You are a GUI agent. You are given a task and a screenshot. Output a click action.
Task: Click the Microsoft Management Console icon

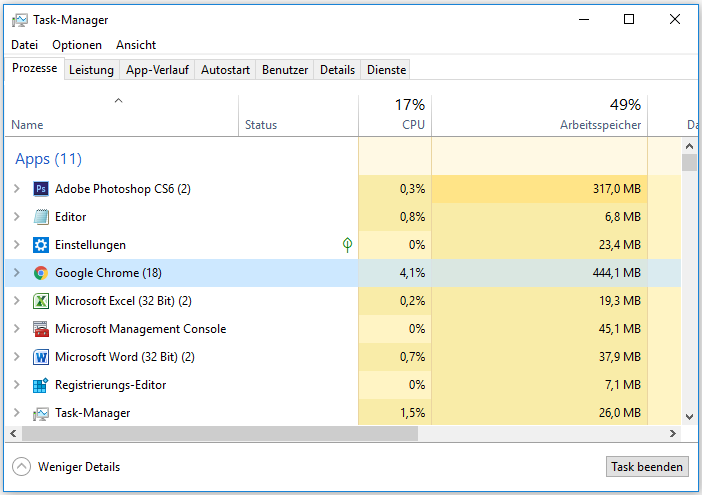tap(41, 329)
